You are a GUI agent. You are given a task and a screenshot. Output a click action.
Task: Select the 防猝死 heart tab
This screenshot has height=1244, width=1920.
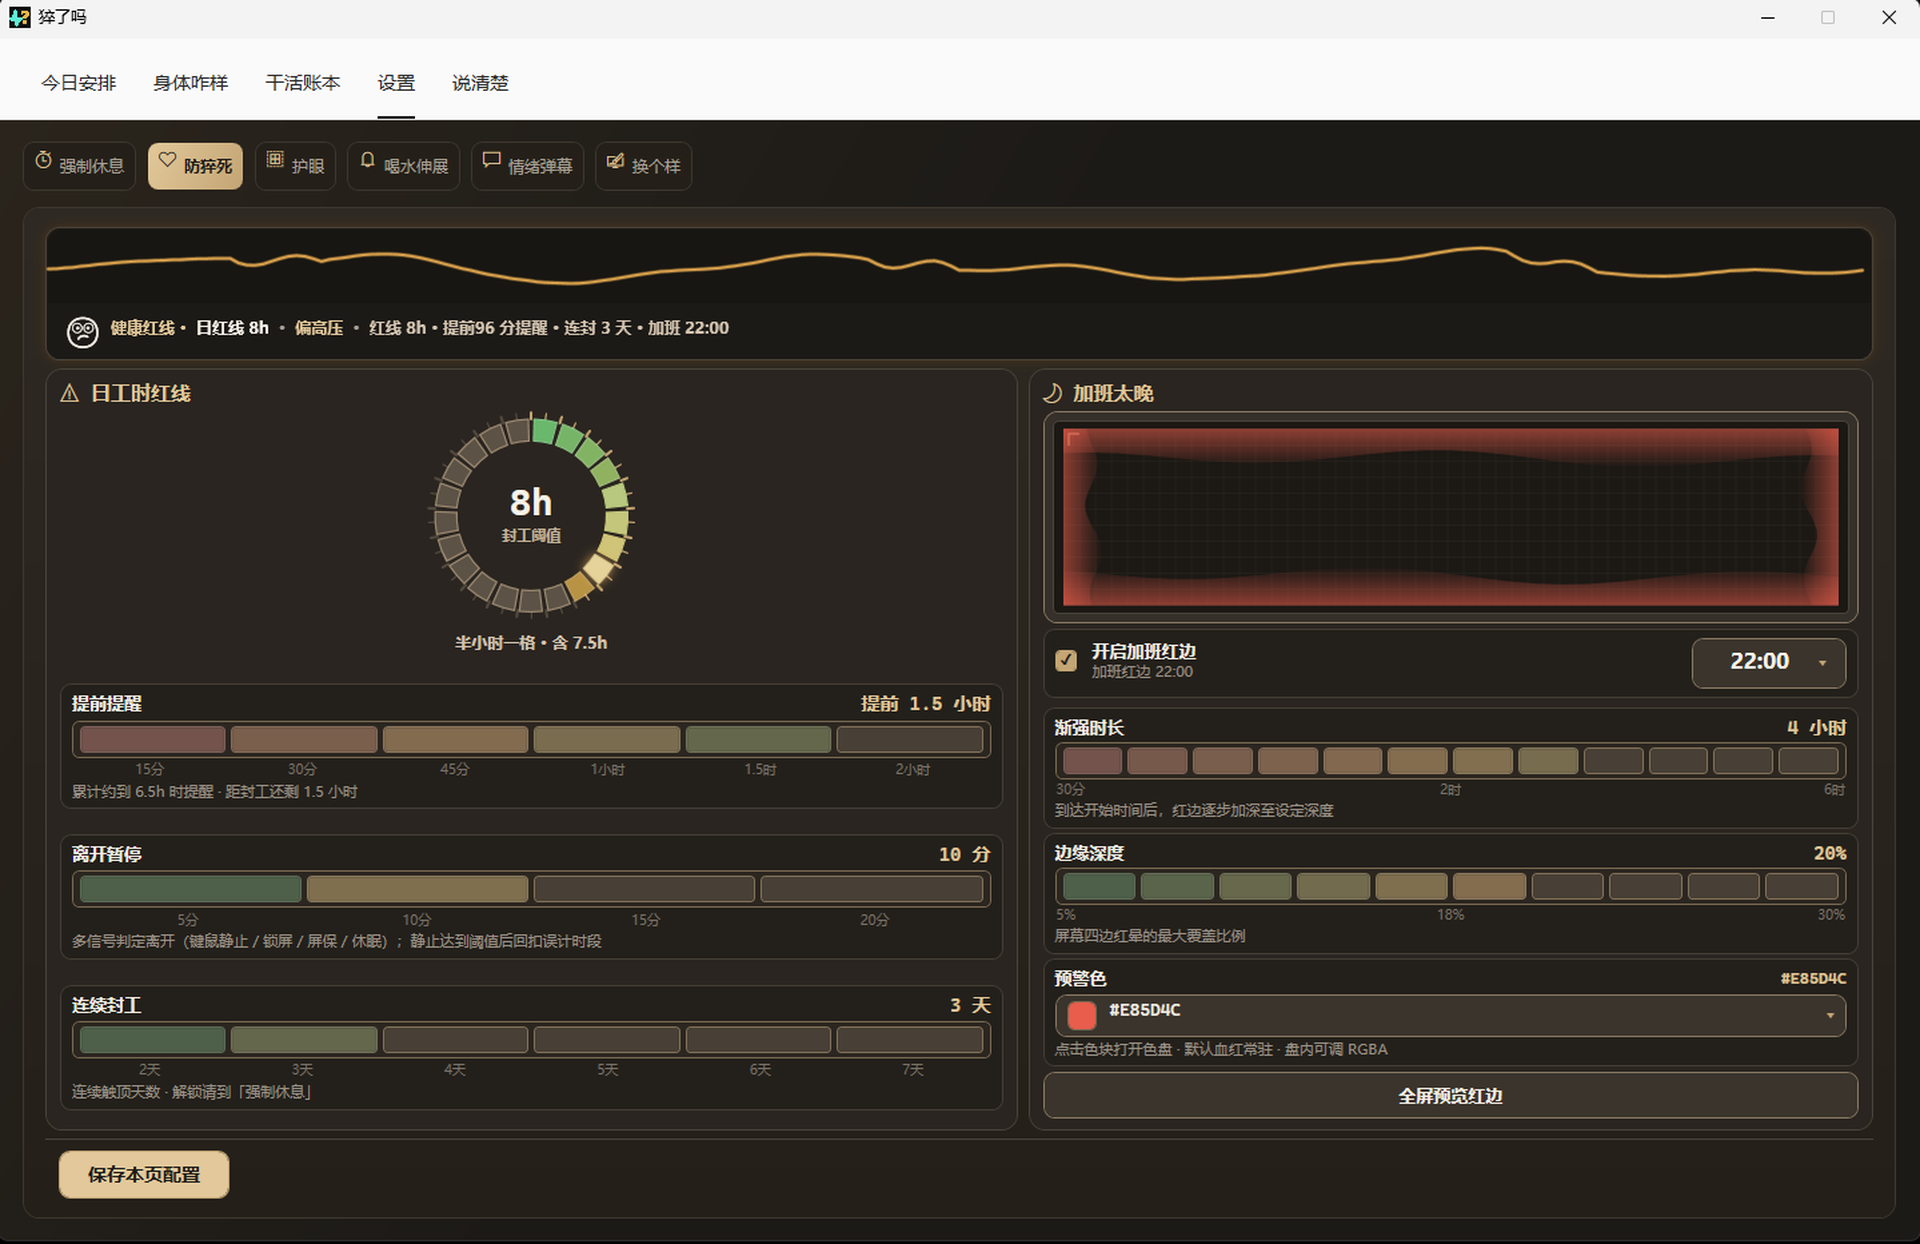pos(195,165)
